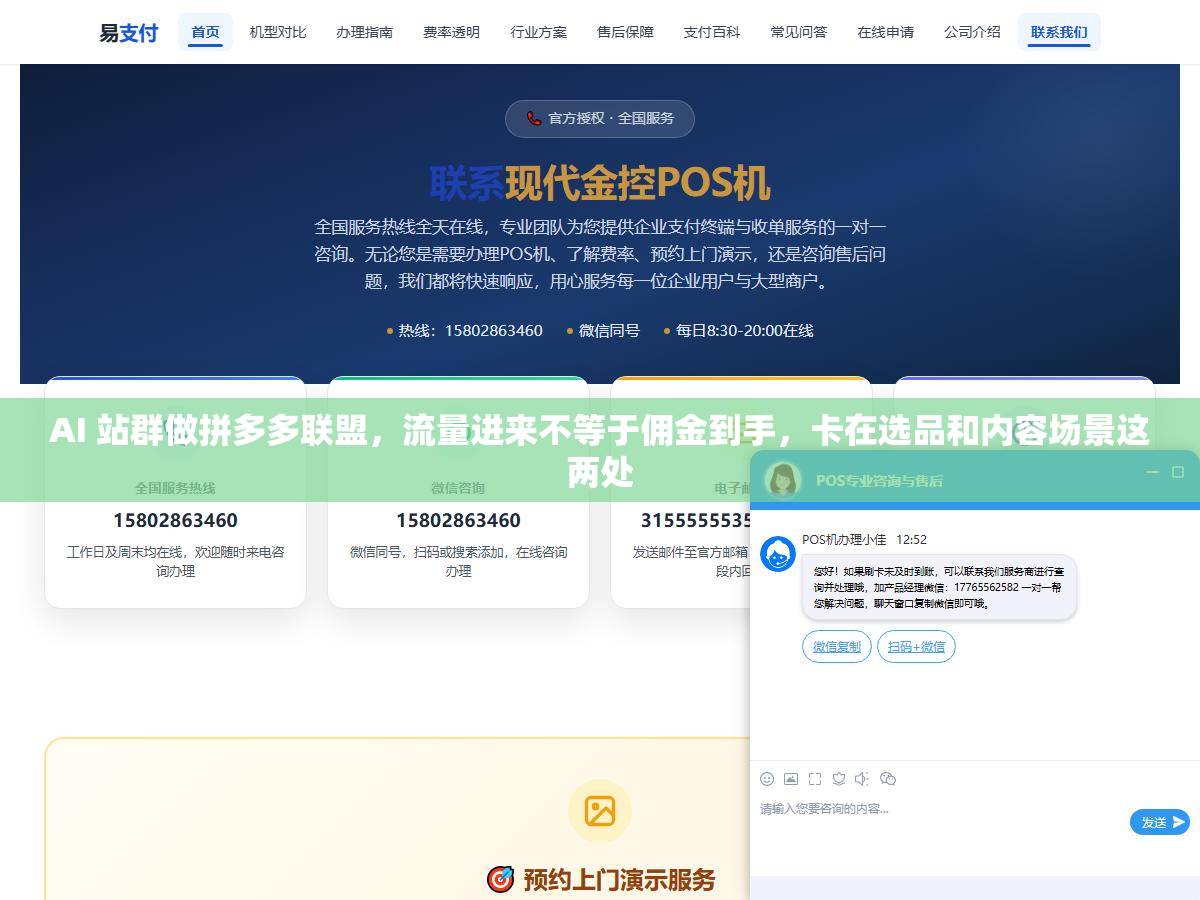
Task: Click the agent avatar in chat header
Action: click(783, 480)
